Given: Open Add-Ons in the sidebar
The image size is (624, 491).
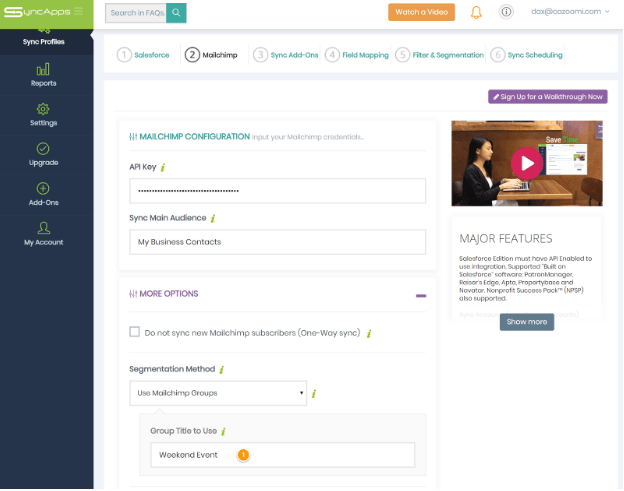Looking at the screenshot, I should 43,194.
